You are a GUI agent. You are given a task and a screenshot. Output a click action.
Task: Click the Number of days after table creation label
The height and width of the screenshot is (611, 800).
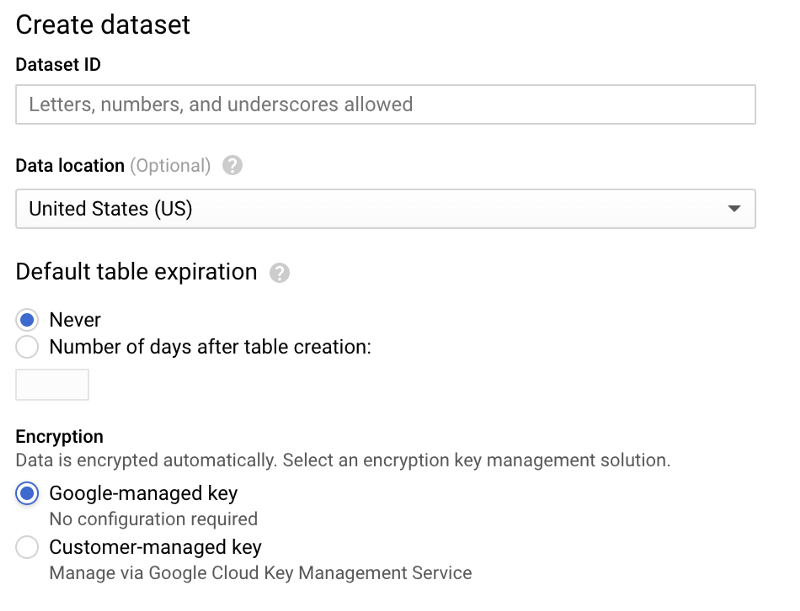[x=210, y=347]
